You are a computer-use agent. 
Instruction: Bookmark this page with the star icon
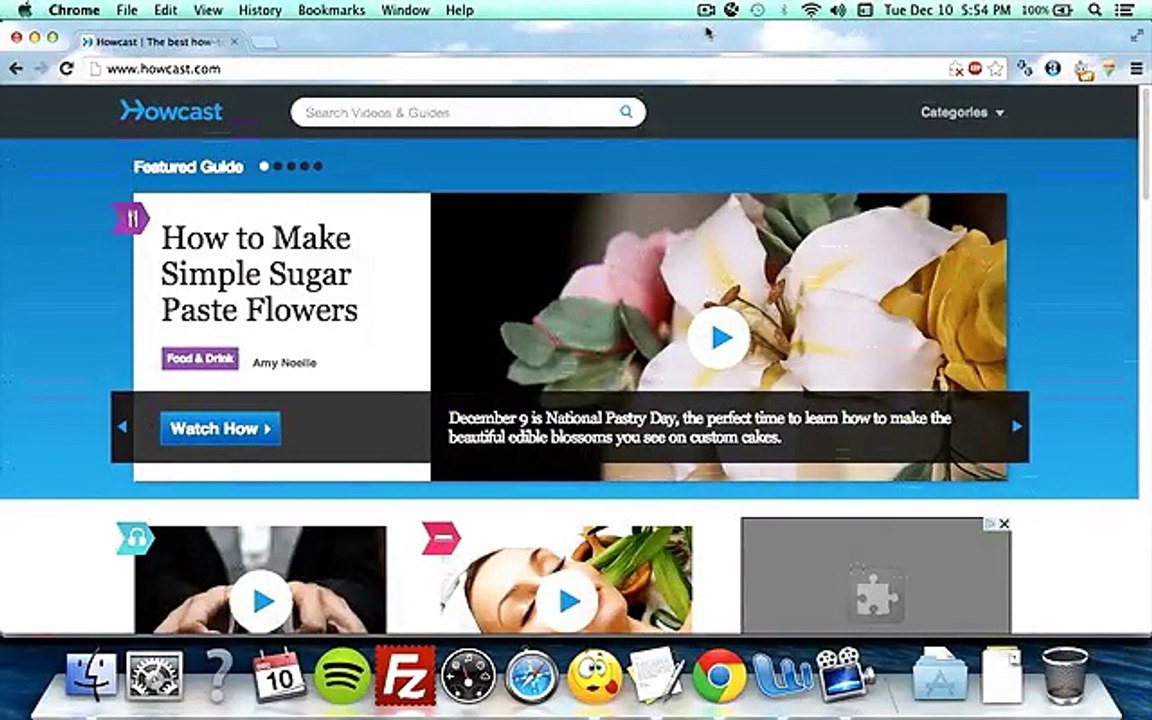996,68
